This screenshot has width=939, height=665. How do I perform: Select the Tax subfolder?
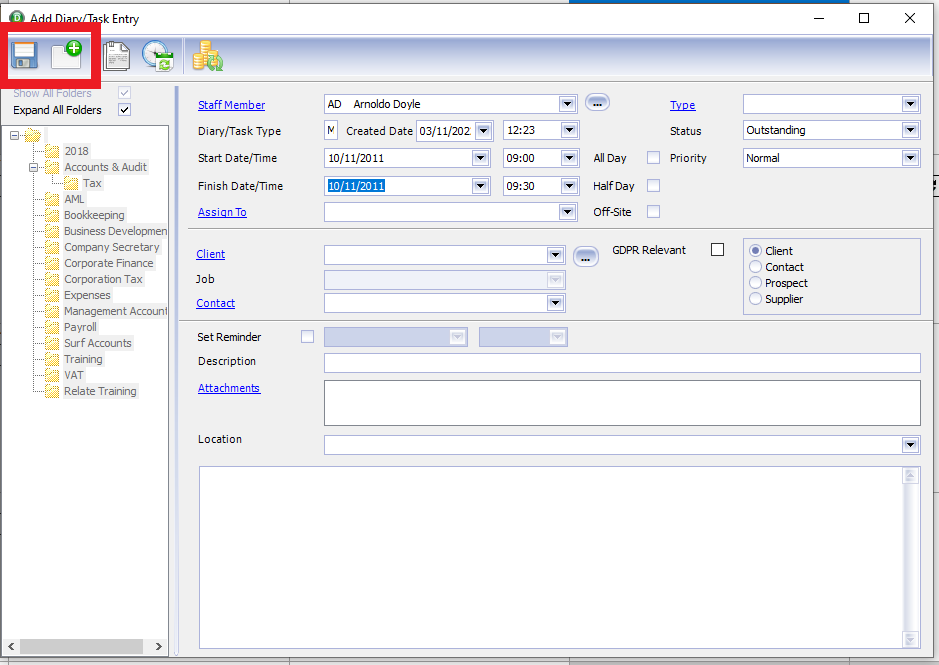pyautogui.click(x=92, y=183)
